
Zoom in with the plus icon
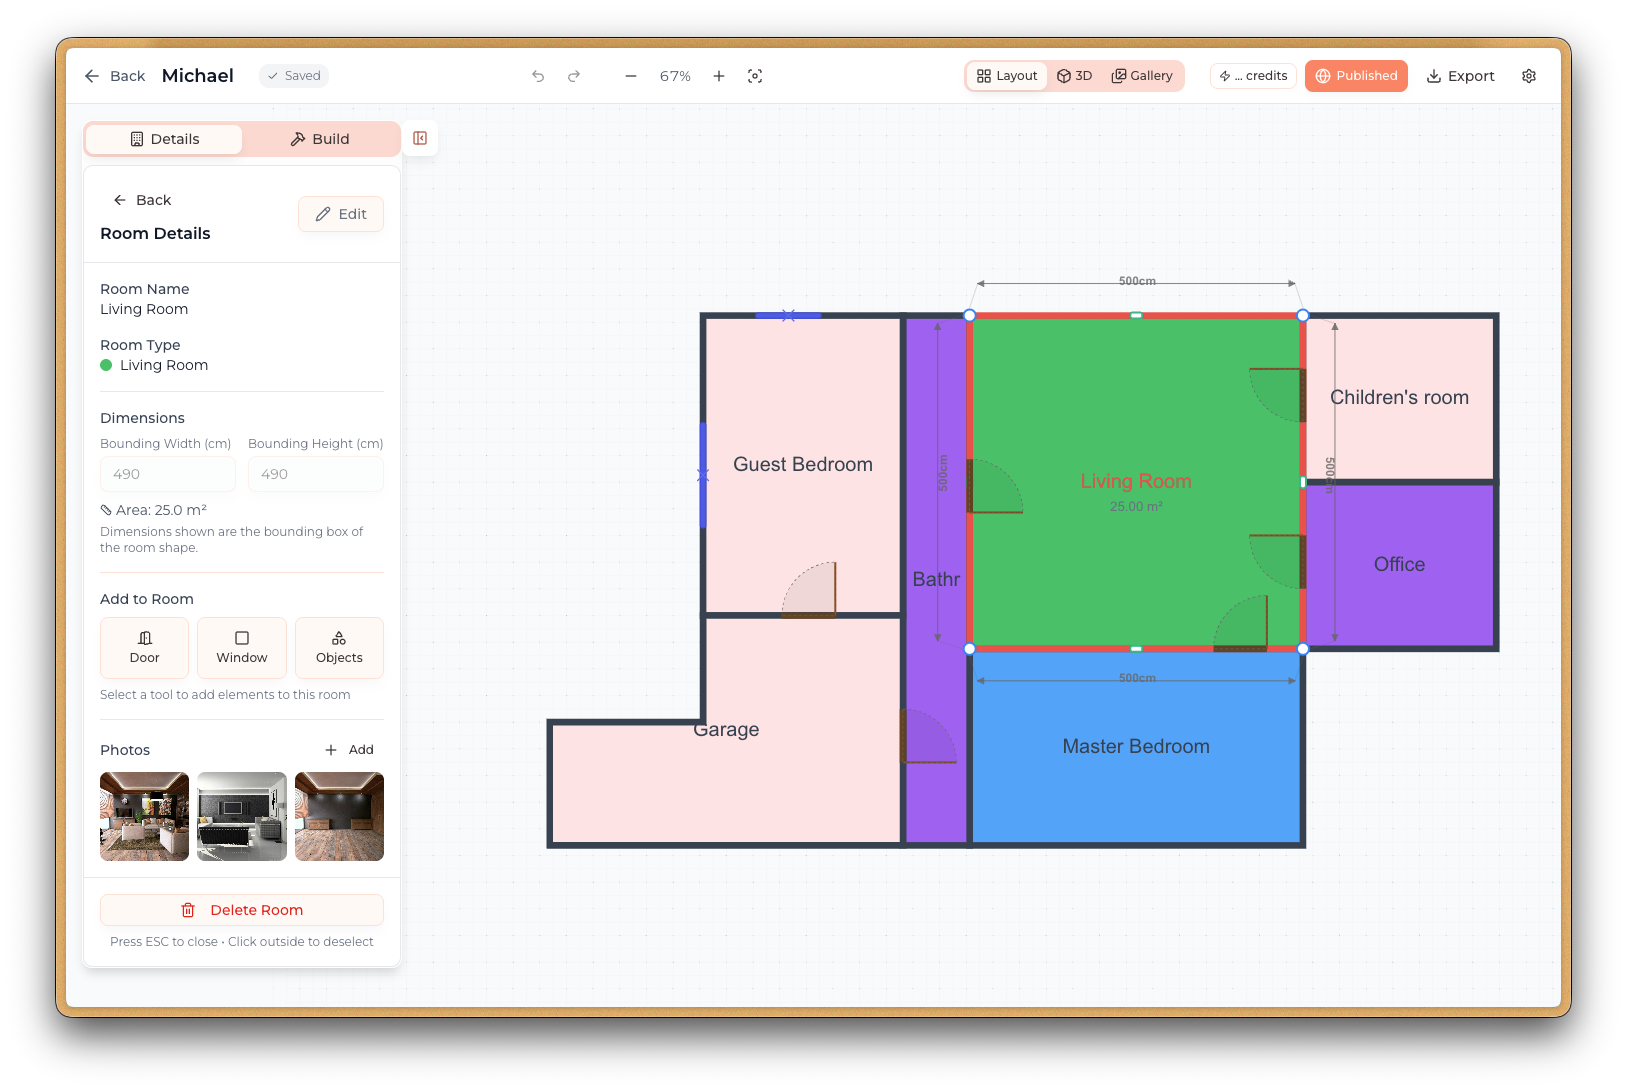coord(718,75)
